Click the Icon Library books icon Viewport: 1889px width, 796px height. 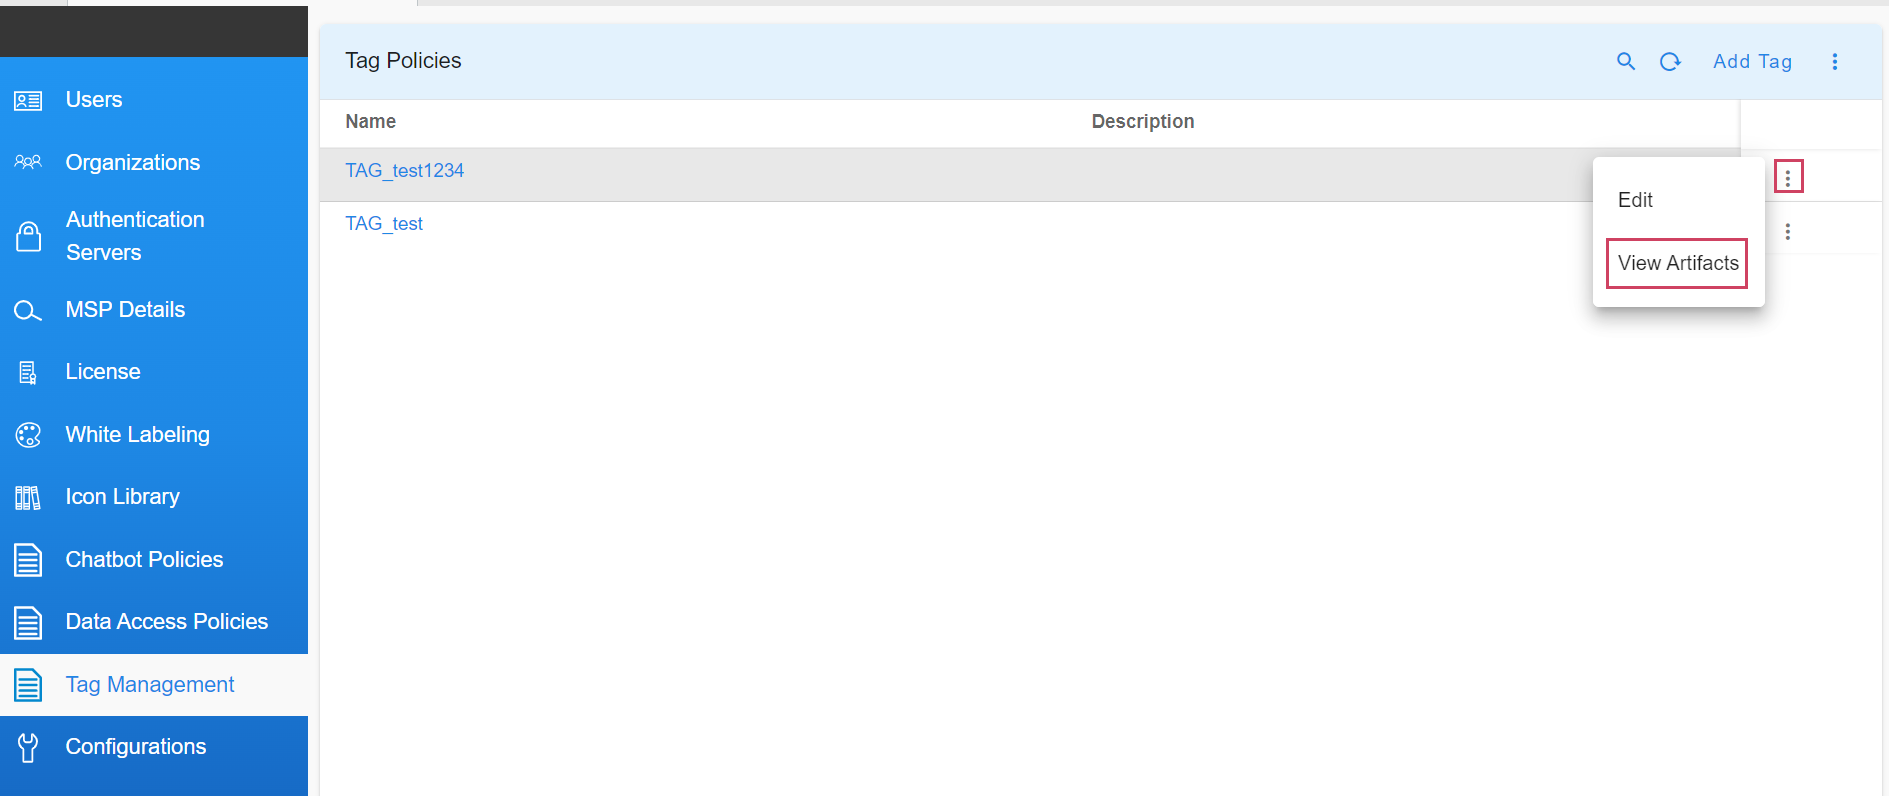coord(28,498)
